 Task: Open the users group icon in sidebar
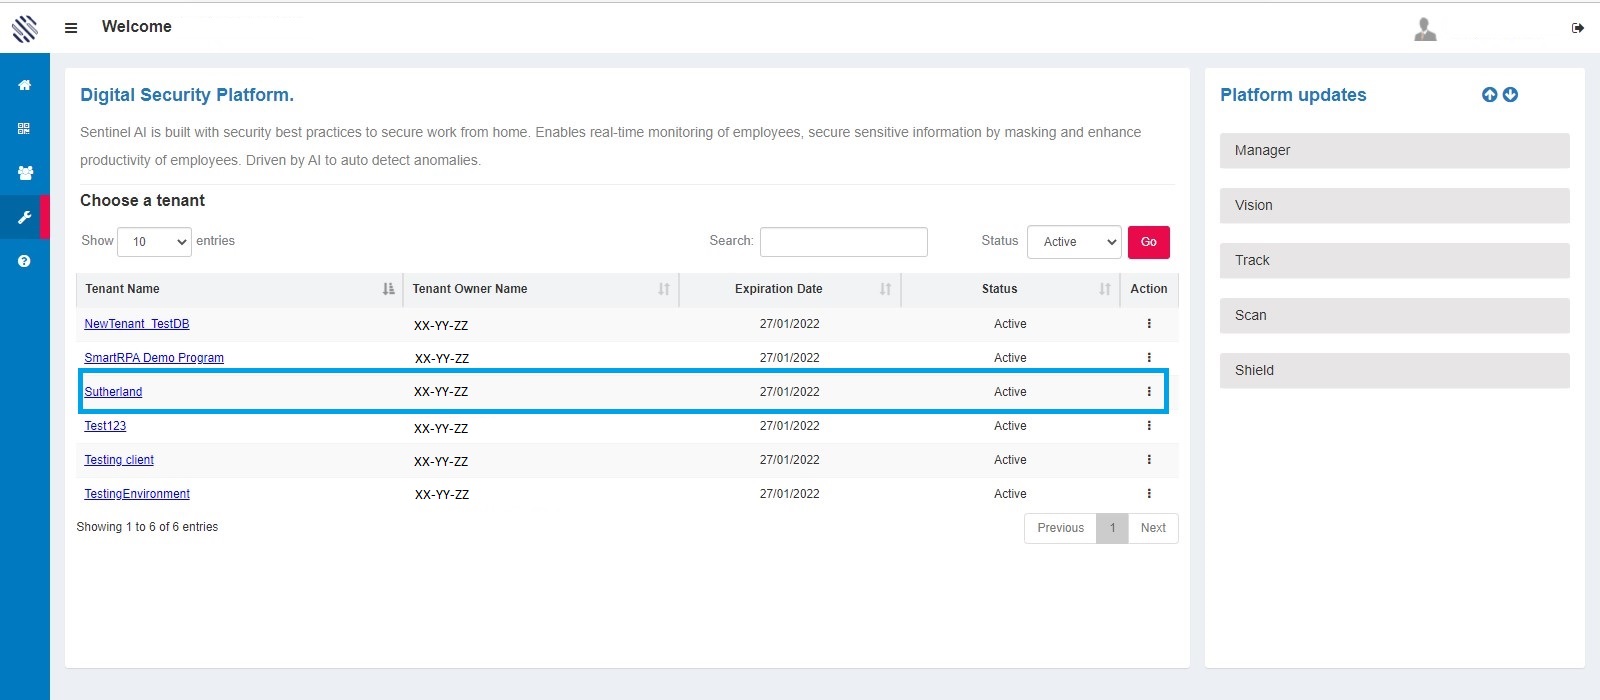25,173
